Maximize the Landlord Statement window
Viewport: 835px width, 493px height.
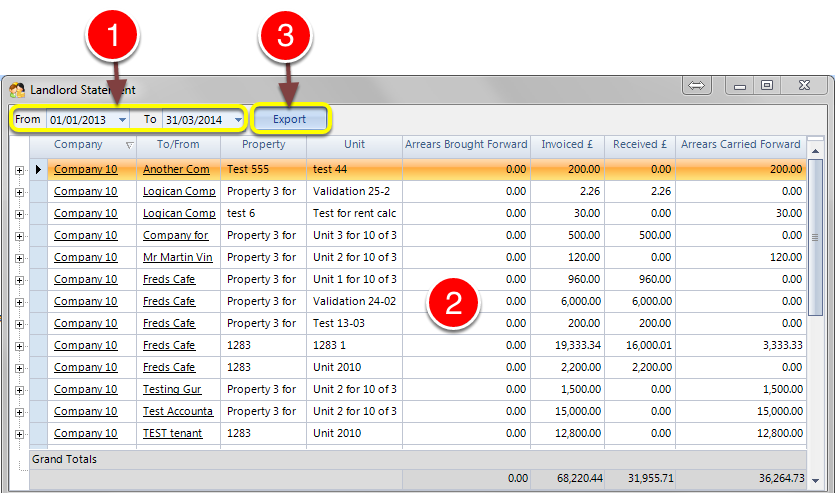pos(767,86)
